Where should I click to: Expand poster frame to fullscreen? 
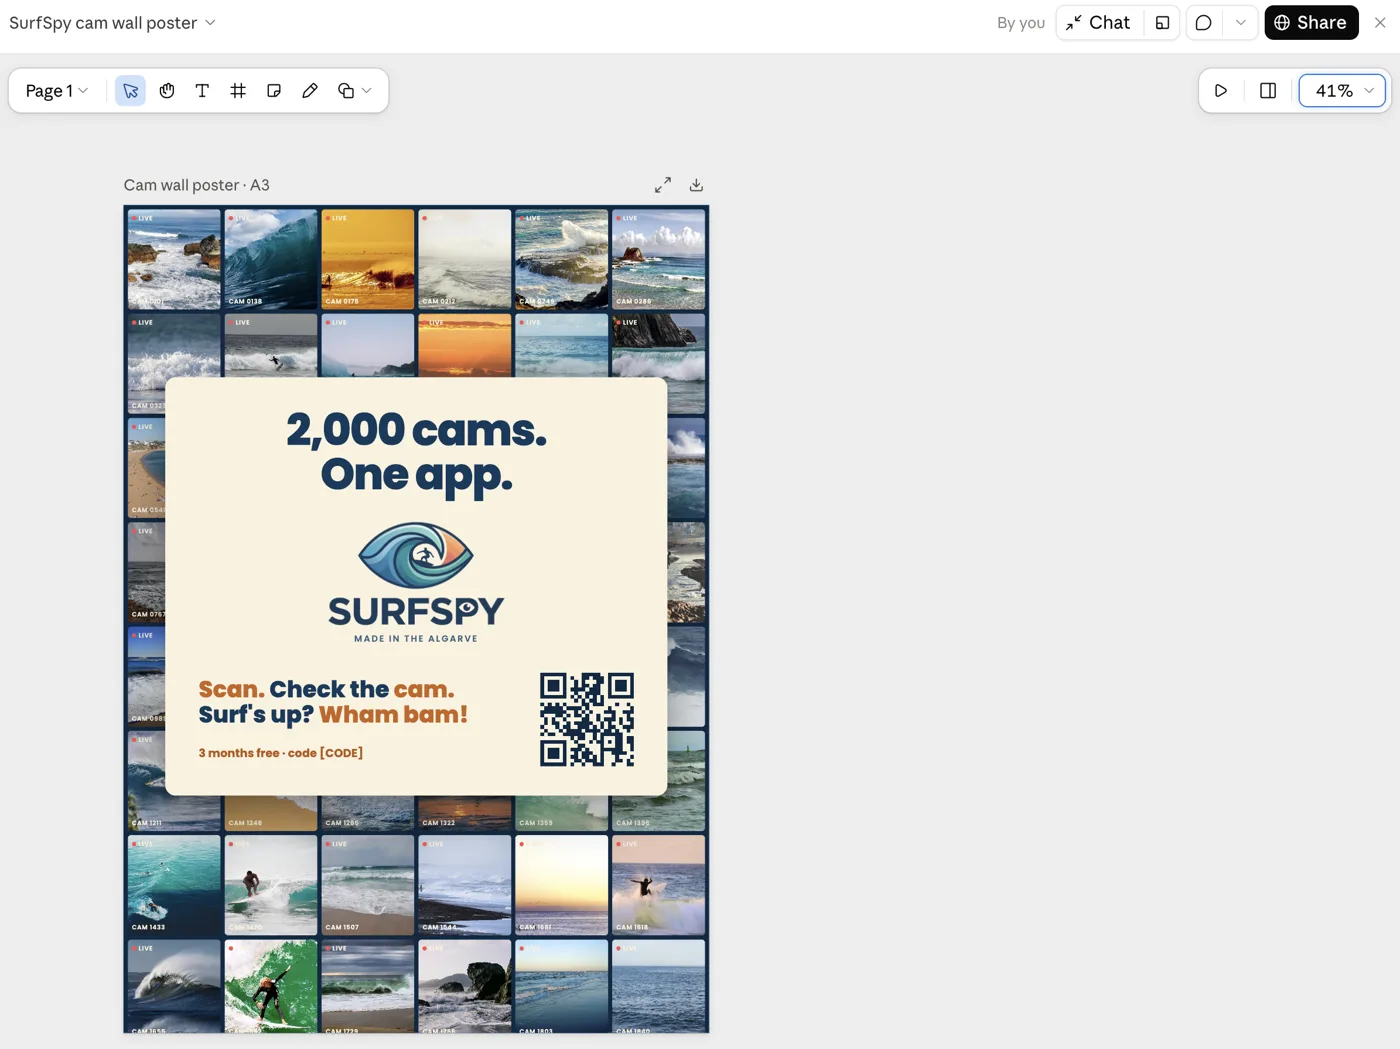[663, 185]
